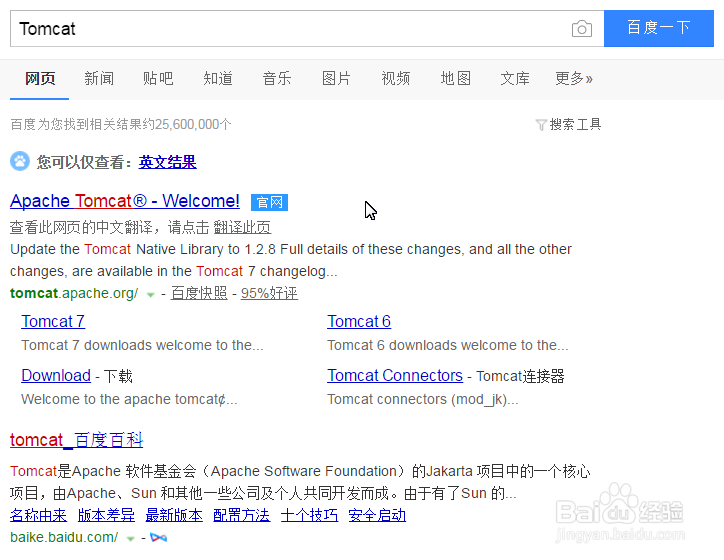Switch to the 图片 tab
The width and height of the screenshot is (724, 560).
[336, 78]
